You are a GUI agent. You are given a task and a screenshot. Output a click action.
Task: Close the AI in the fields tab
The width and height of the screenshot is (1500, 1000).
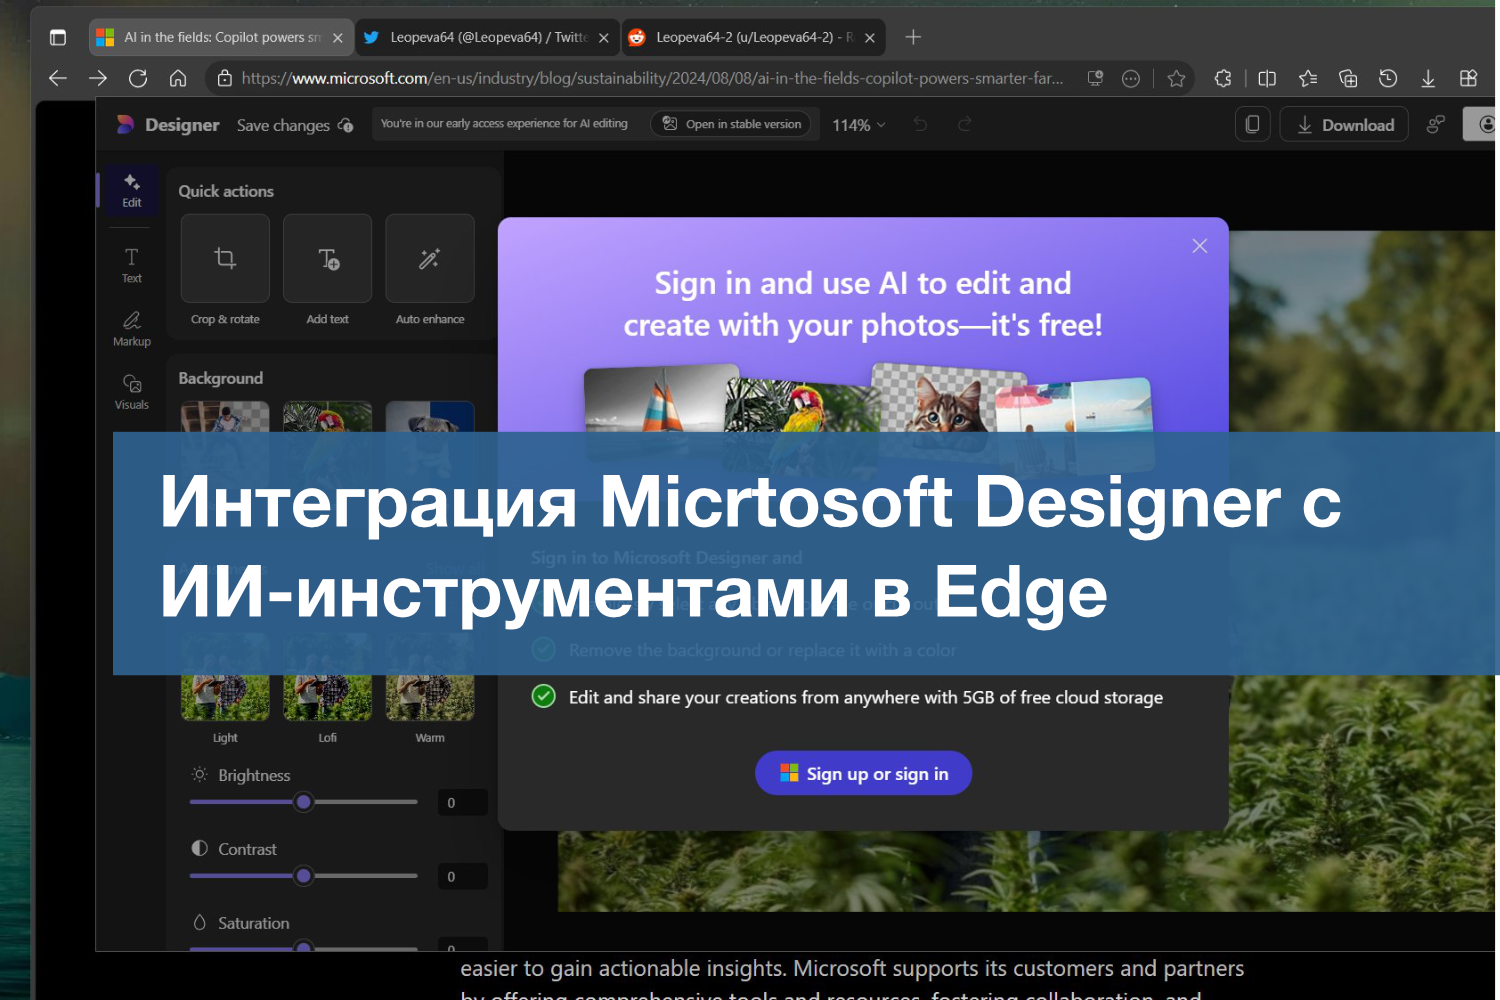(338, 38)
